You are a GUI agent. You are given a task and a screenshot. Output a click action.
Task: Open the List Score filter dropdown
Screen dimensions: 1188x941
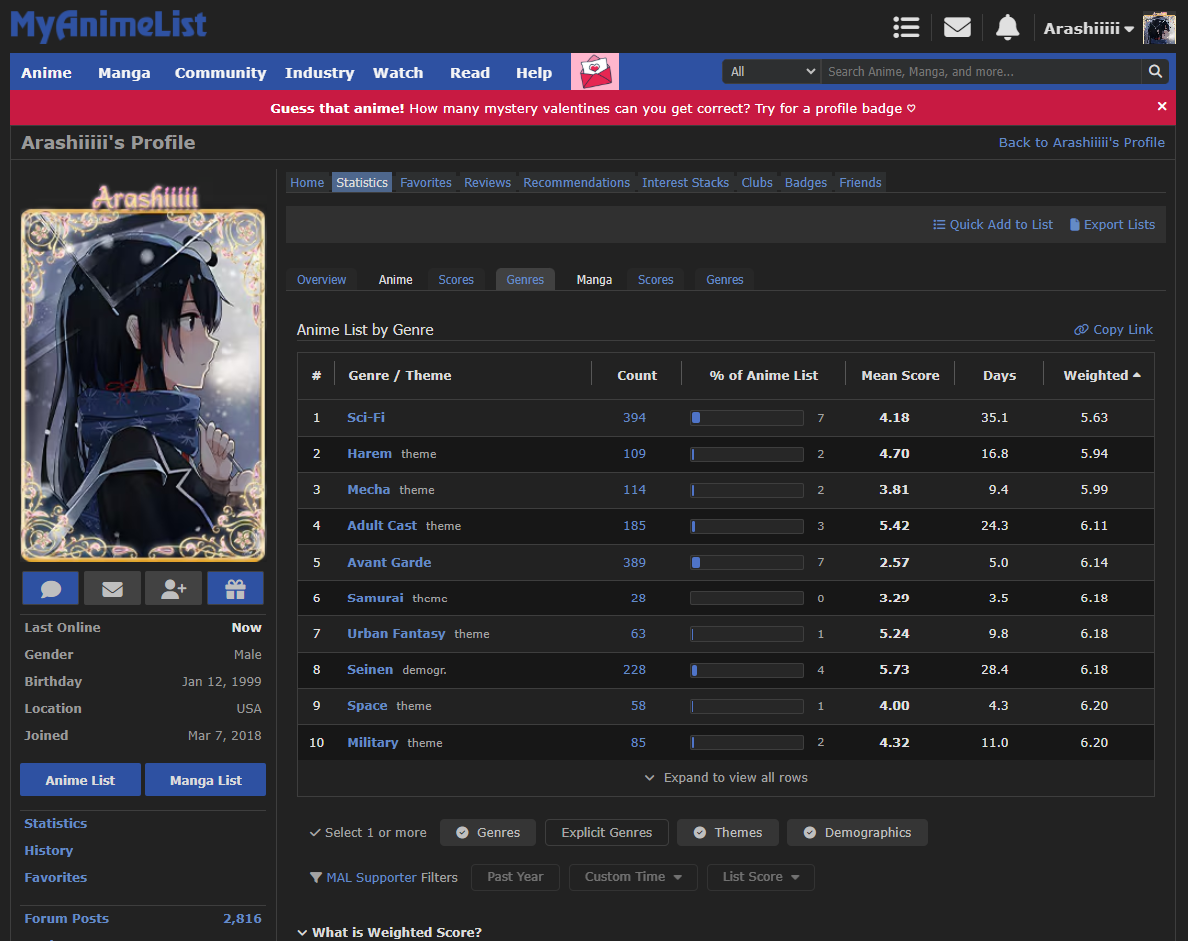pyautogui.click(x=760, y=877)
